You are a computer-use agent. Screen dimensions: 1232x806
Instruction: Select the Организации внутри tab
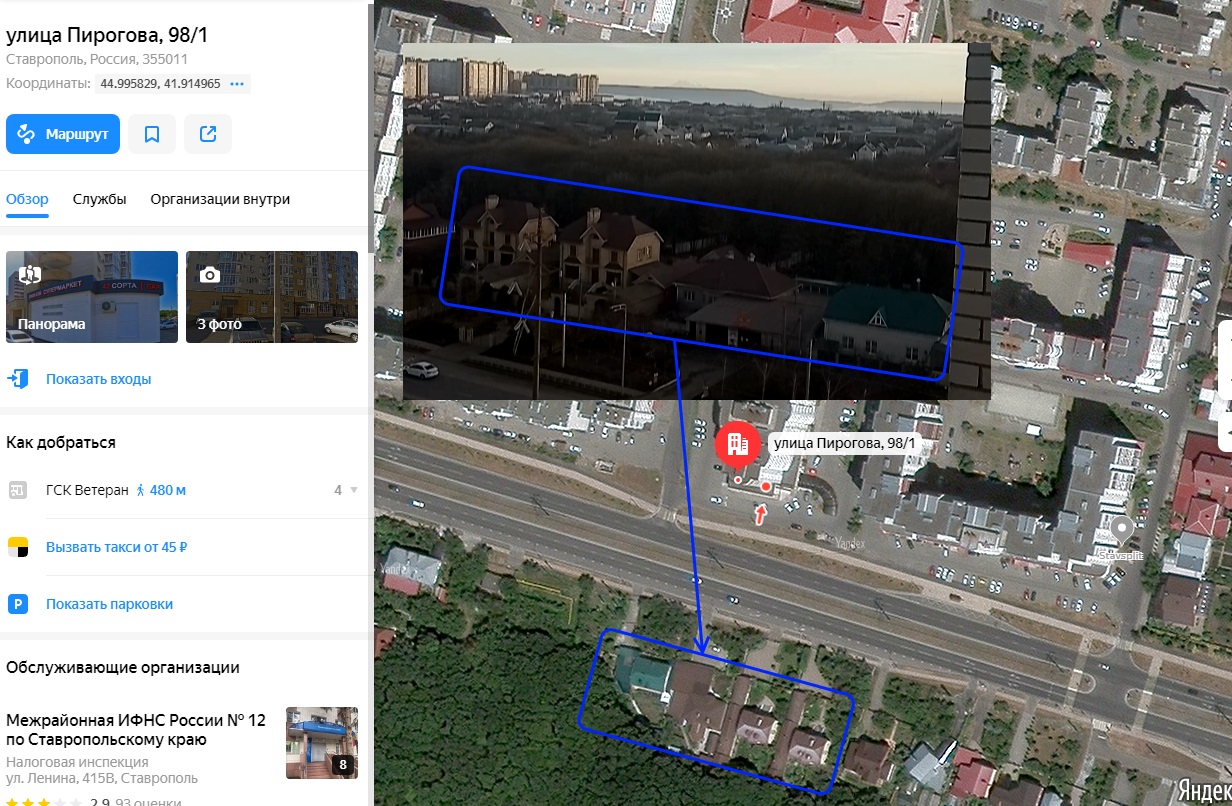tap(220, 199)
